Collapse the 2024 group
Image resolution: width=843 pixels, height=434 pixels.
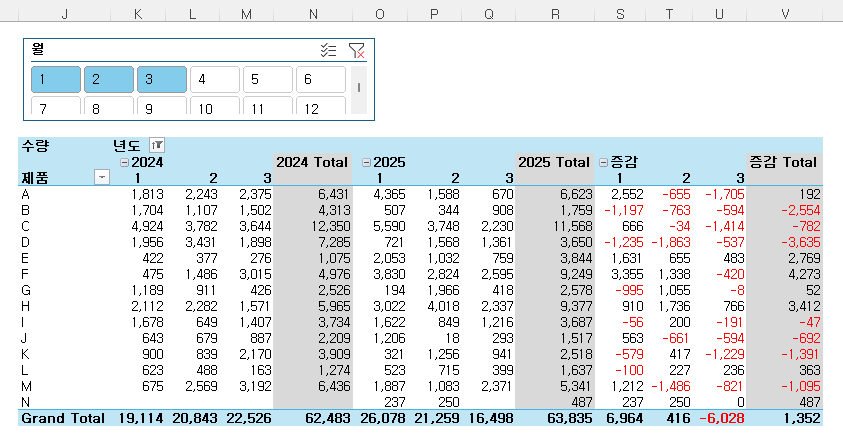pos(125,162)
